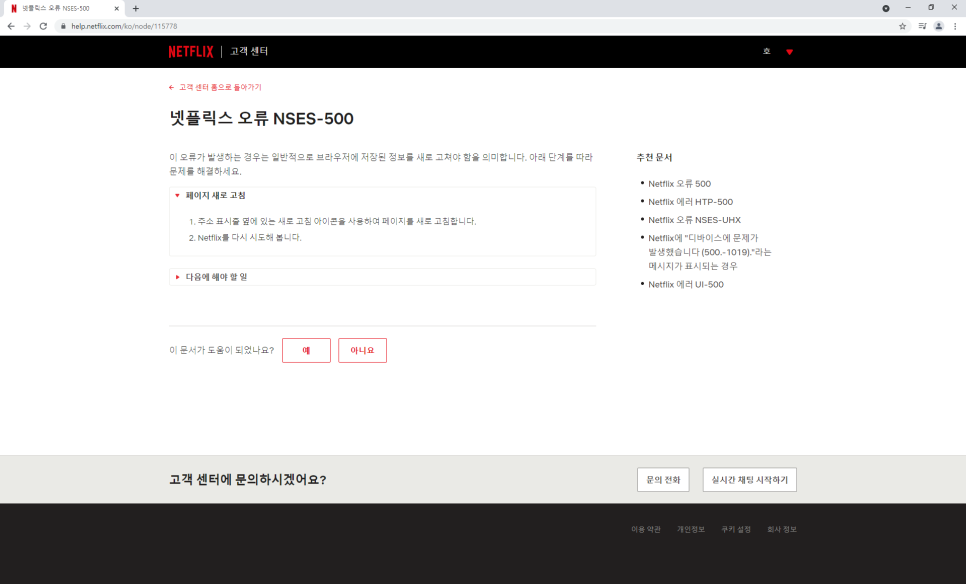Click the 예 feedback button
Screen dimensions: 966x584
[306, 351]
